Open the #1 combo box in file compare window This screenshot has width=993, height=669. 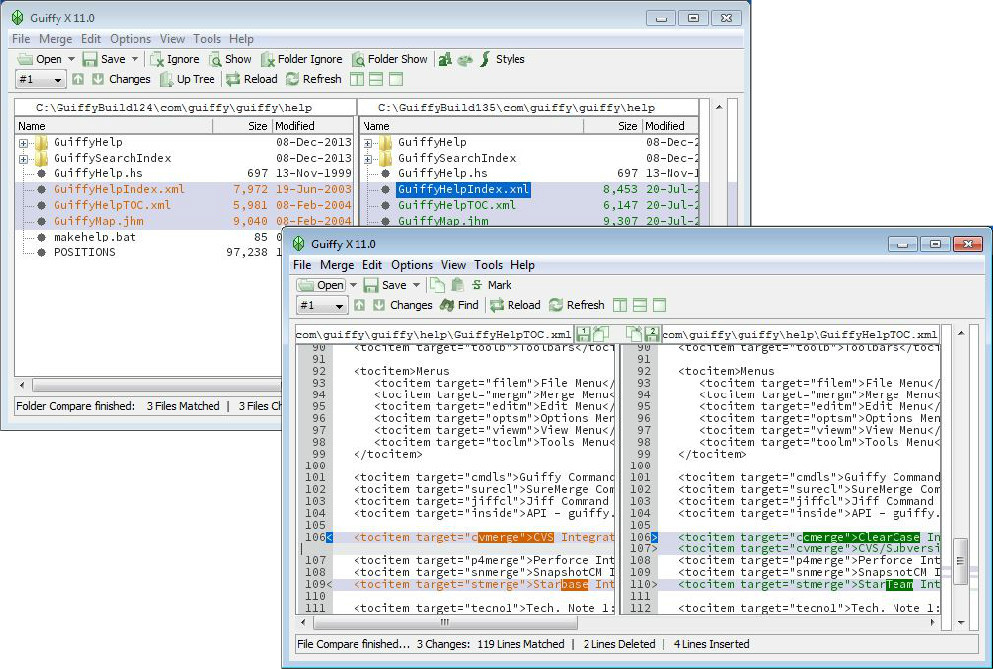click(322, 306)
